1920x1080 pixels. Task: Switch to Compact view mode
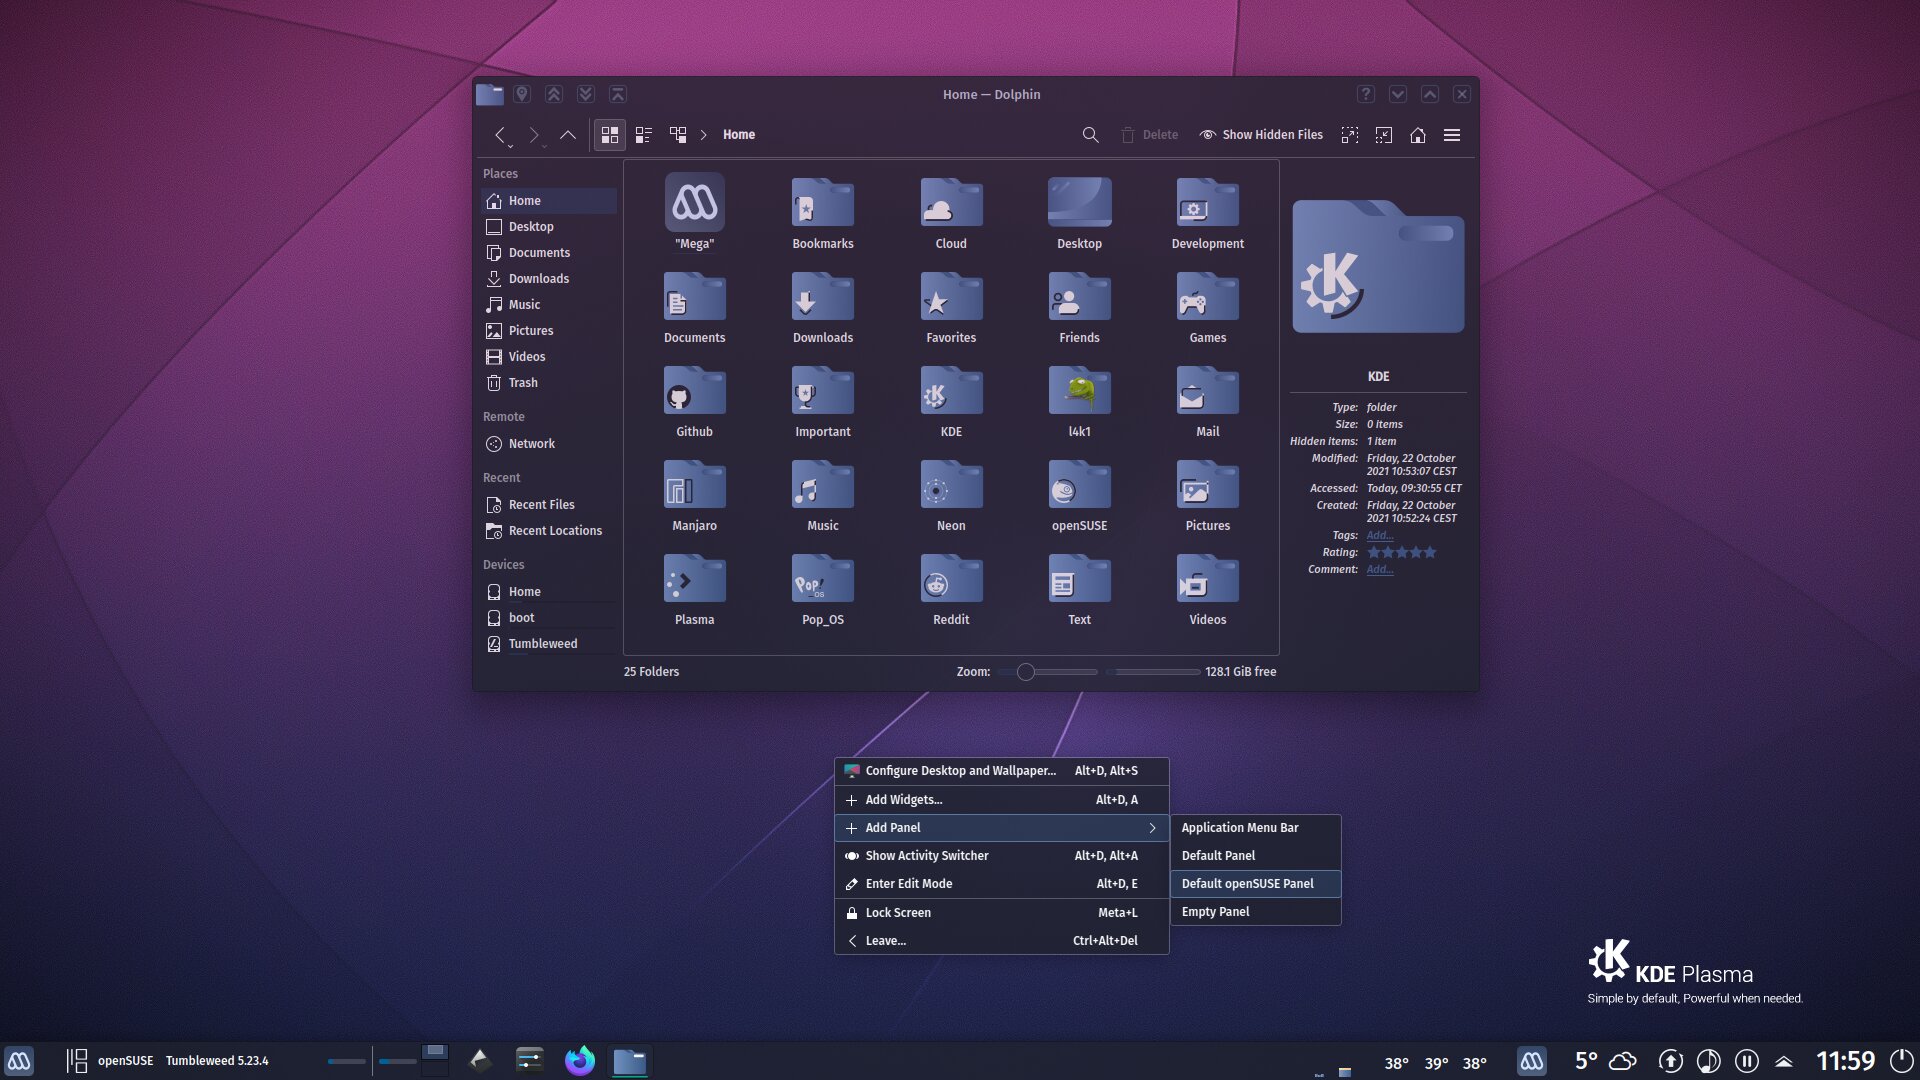[644, 135]
